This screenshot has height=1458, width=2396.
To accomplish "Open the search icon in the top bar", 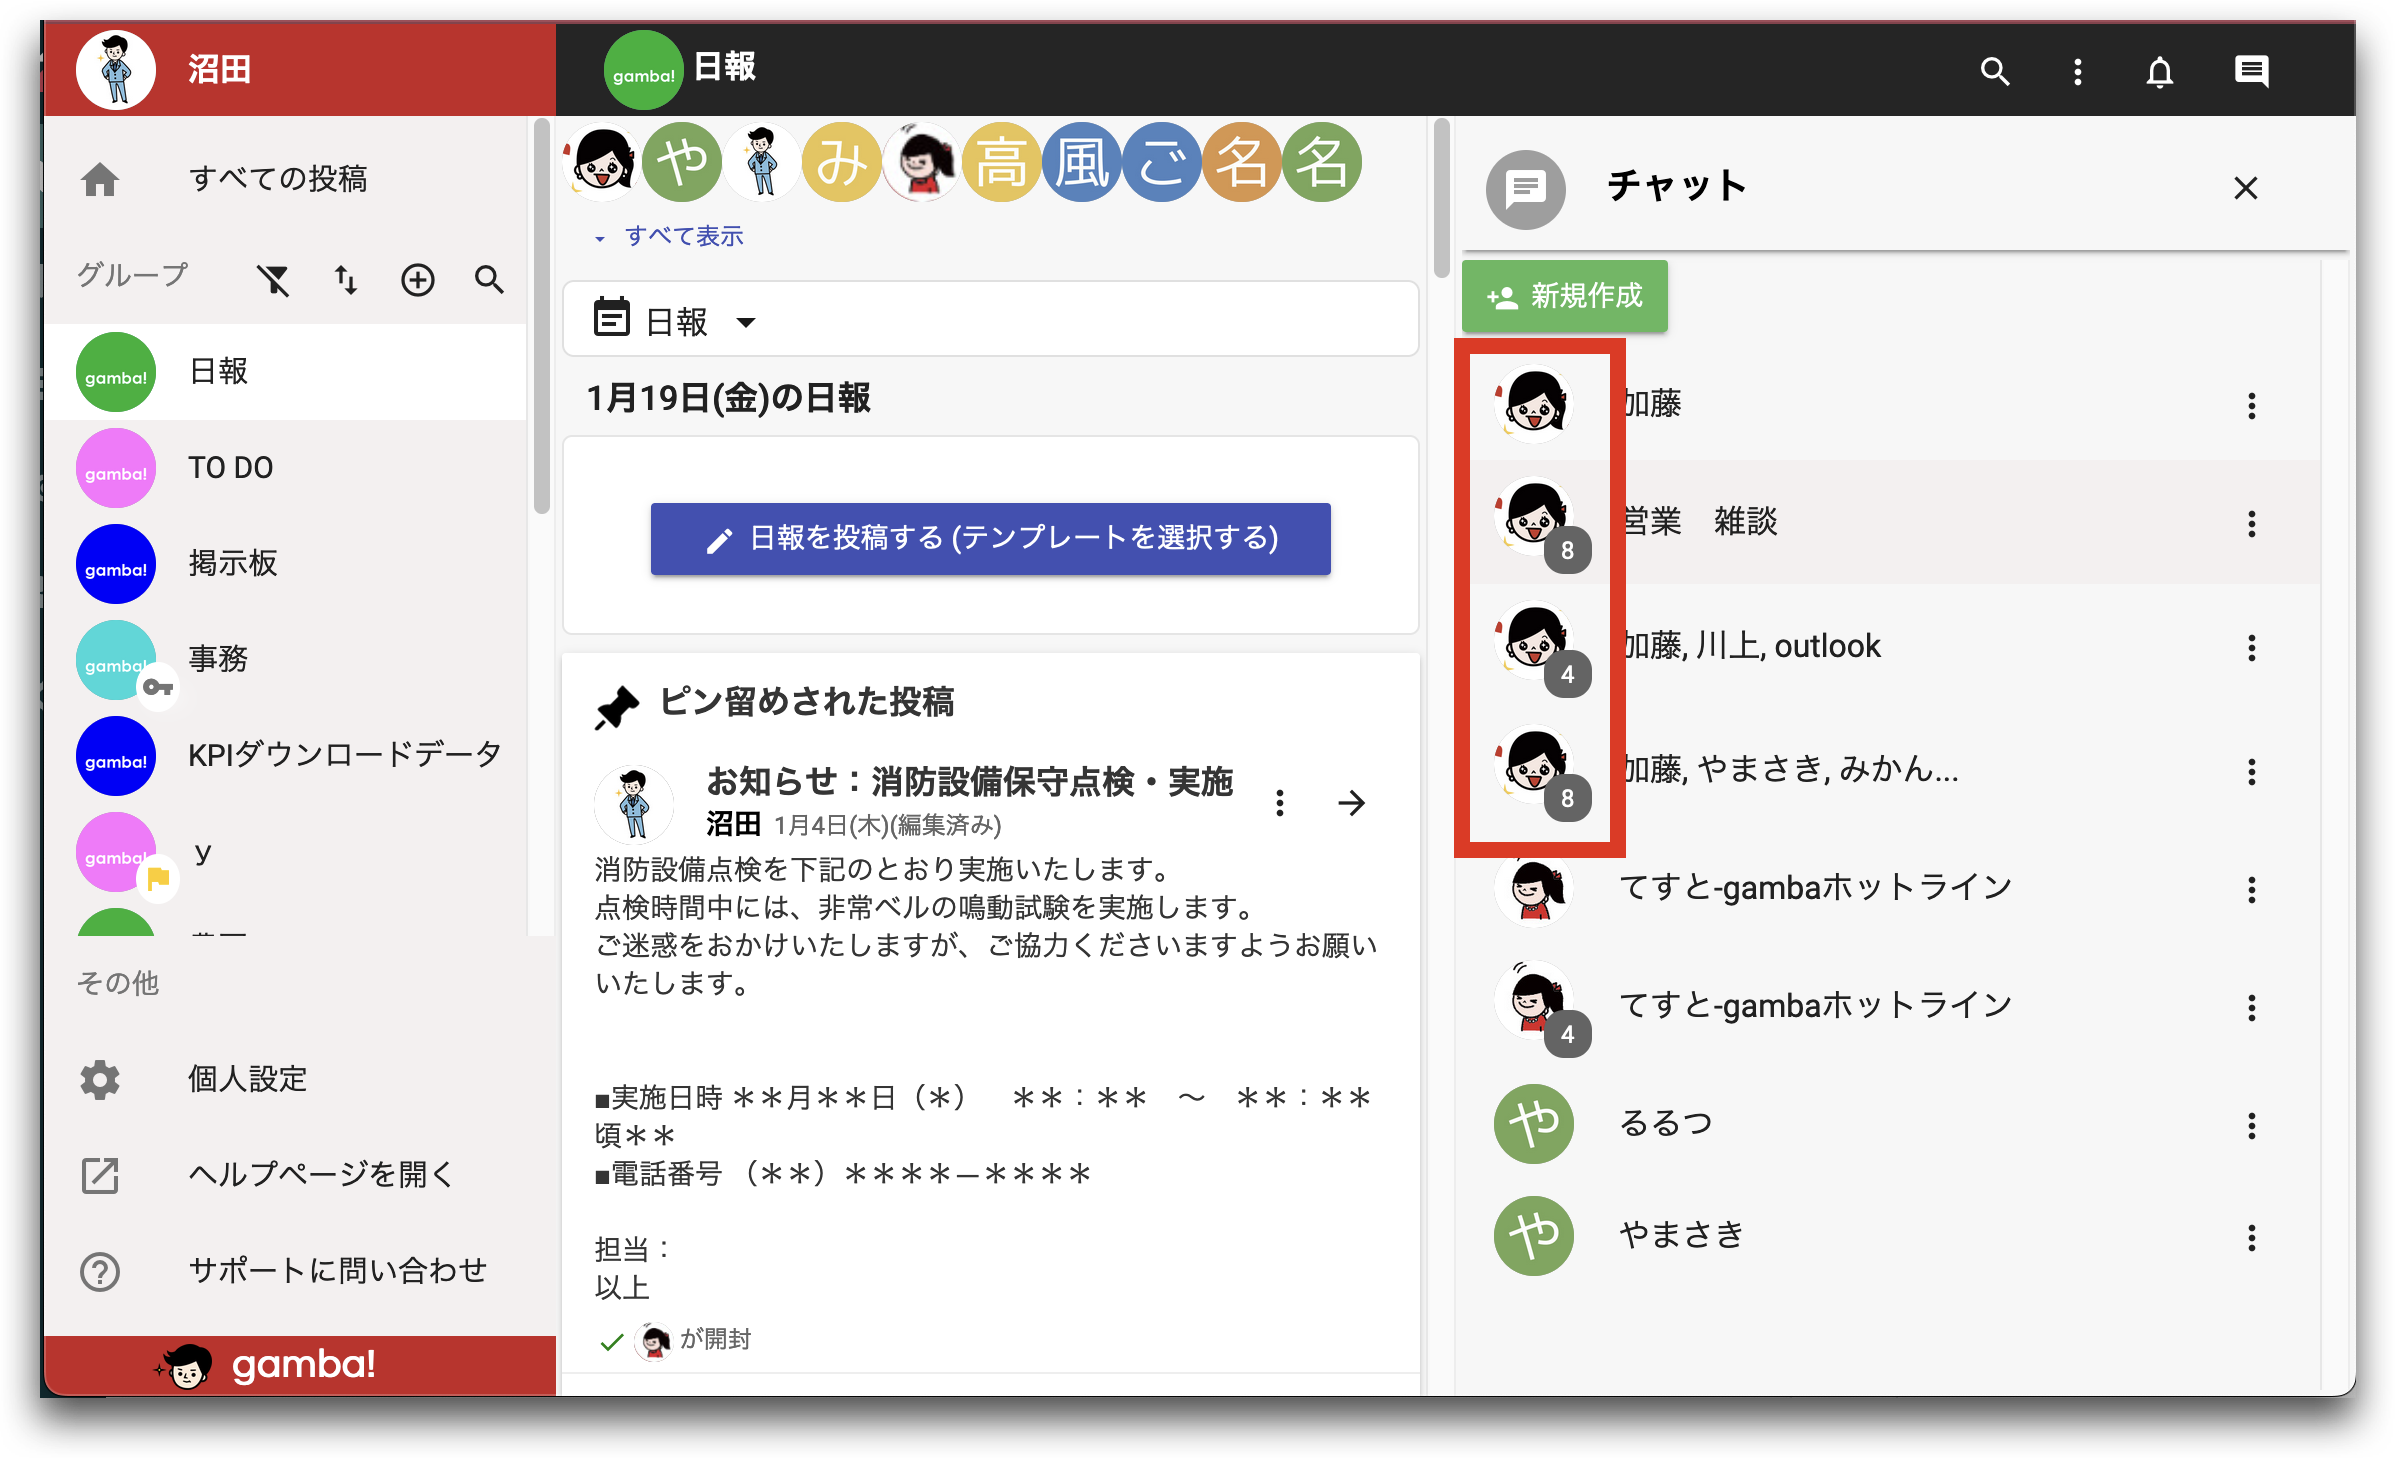I will point(1994,71).
